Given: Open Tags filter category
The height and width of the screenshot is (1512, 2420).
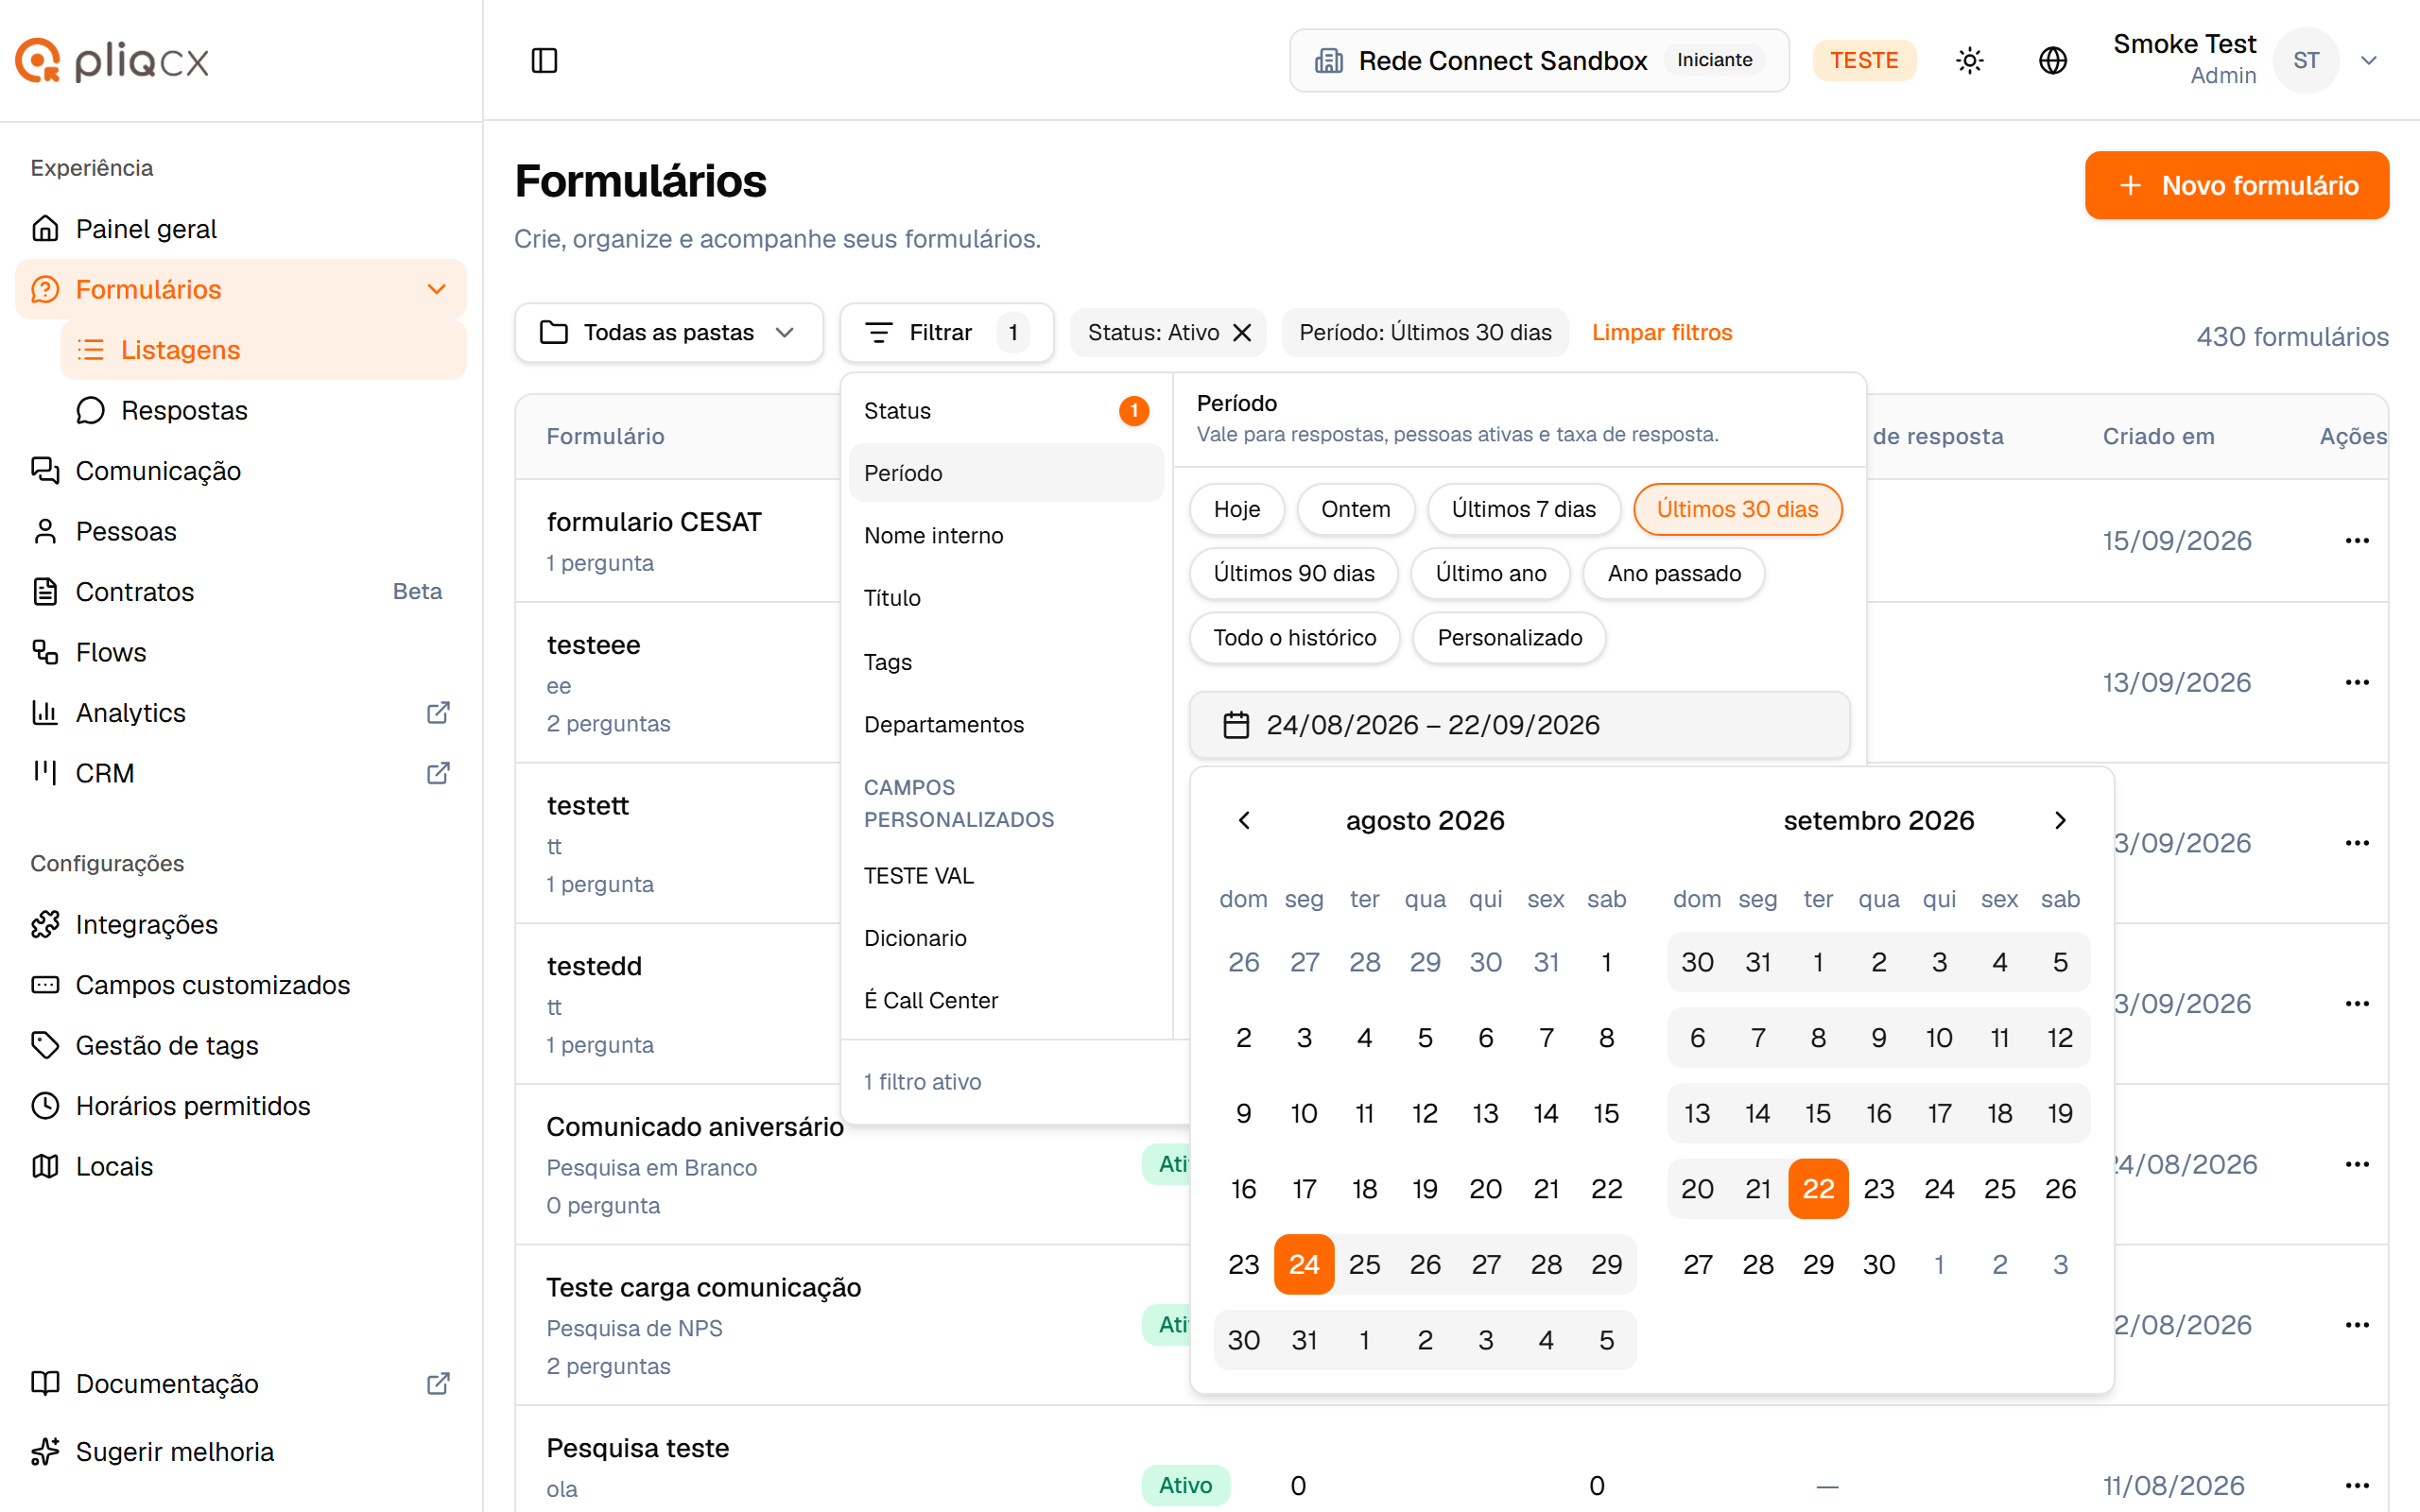Looking at the screenshot, I should coord(1006,662).
